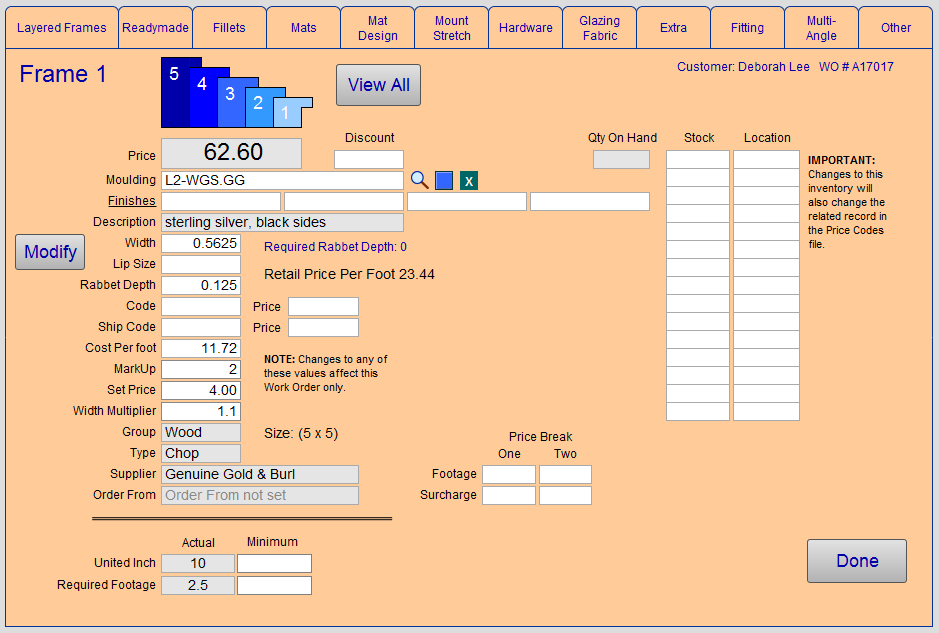
Task: Click the Cost Per foot field
Action: (x=201, y=348)
